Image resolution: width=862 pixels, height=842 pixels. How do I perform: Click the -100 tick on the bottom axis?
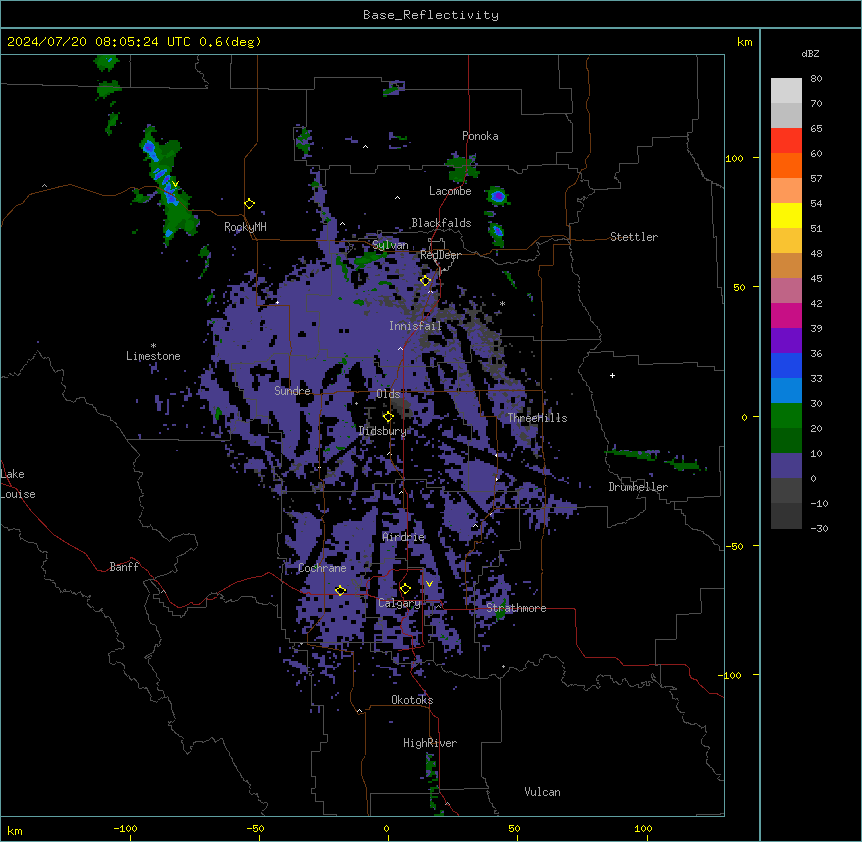click(125, 828)
